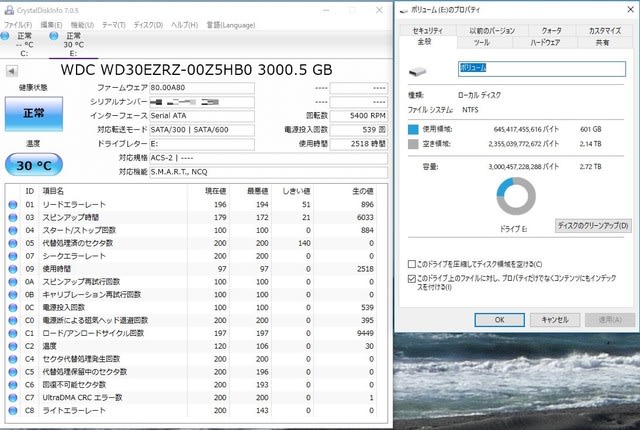The height and width of the screenshot is (430, 640).
Task: Click the 30 °C temperature button
Action: (34, 165)
